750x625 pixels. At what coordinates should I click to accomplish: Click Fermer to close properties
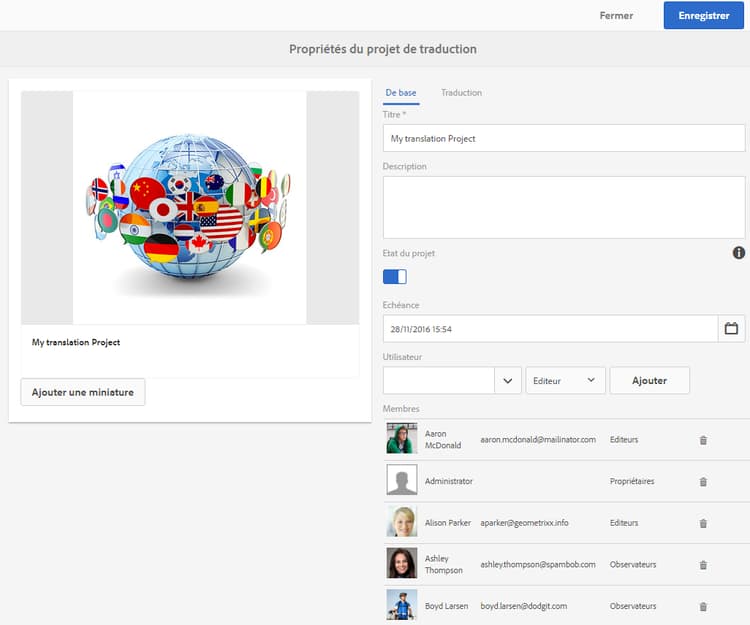point(616,15)
